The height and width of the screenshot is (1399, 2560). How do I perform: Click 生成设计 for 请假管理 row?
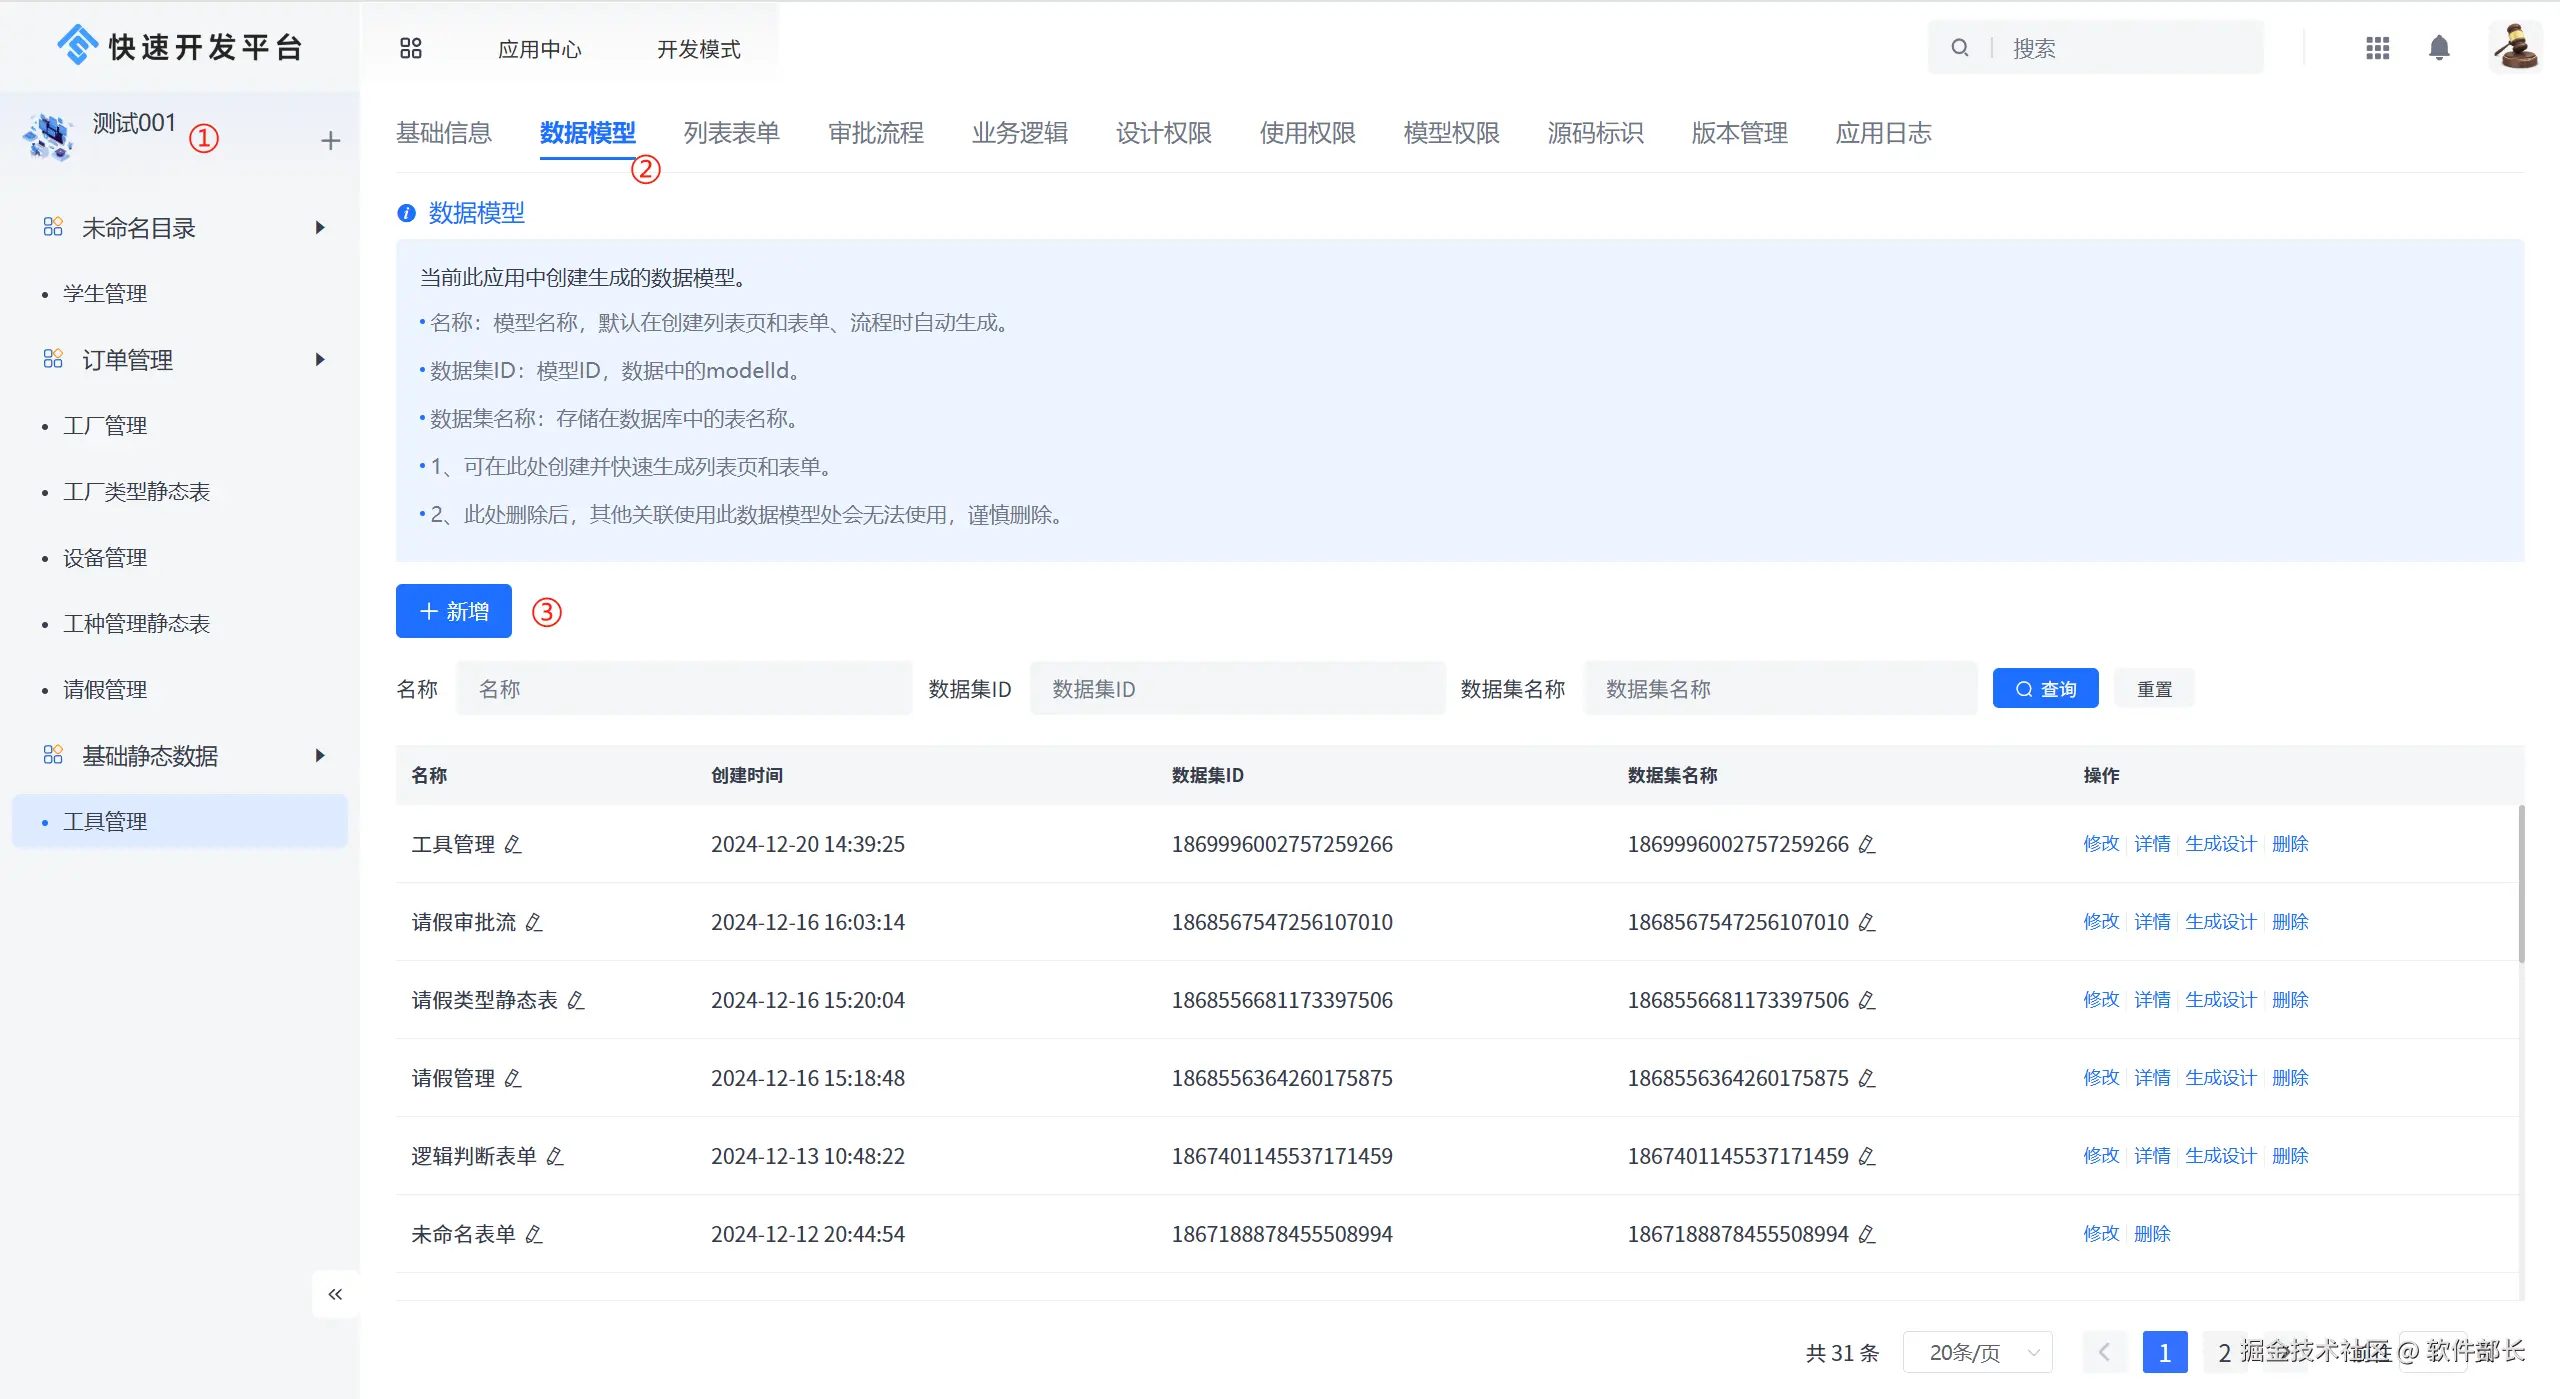pyautogui.click(x=2220, y=1078)
